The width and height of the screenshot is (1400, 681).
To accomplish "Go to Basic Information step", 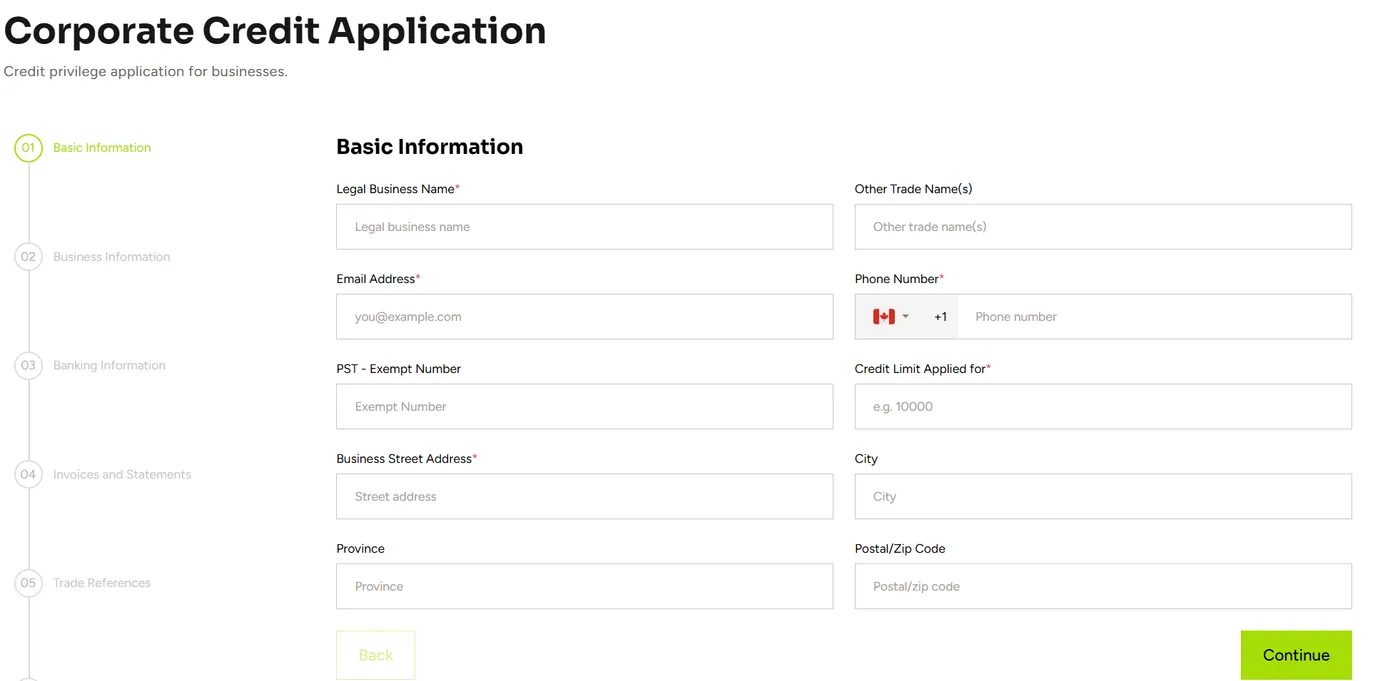I will [x=102, y=148].
